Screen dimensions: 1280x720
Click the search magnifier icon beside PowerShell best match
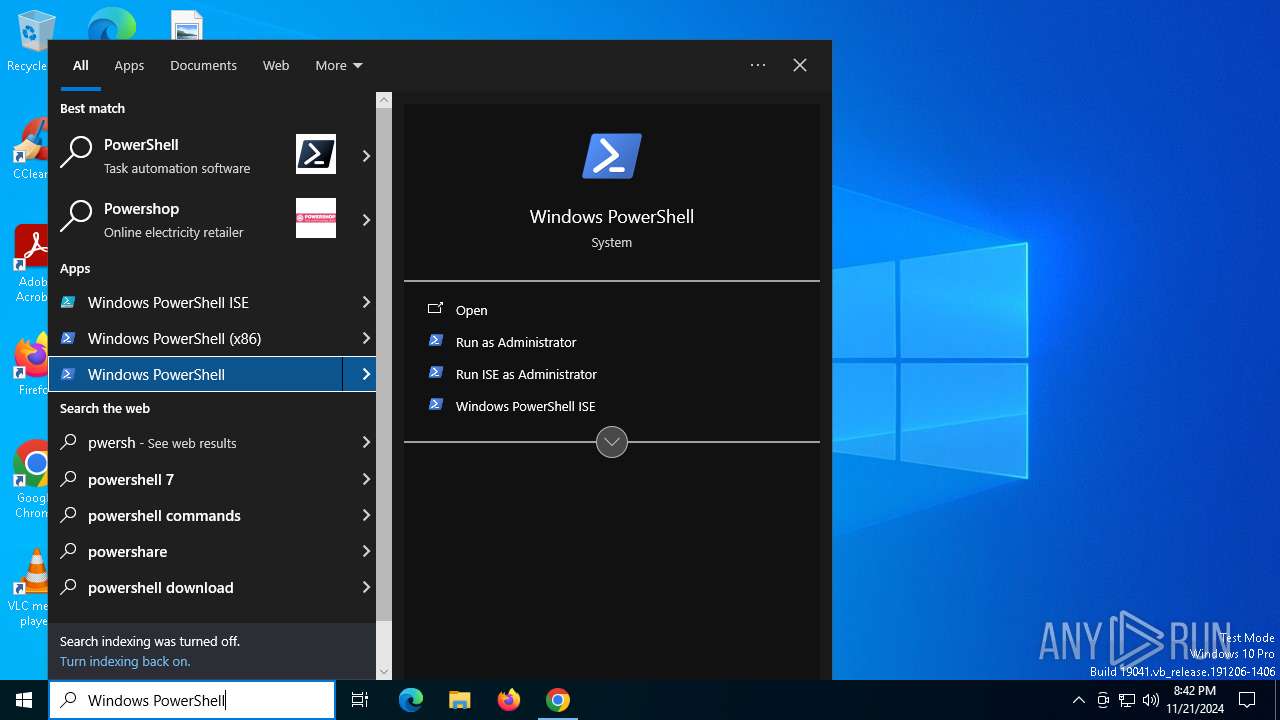pos(76,153)
